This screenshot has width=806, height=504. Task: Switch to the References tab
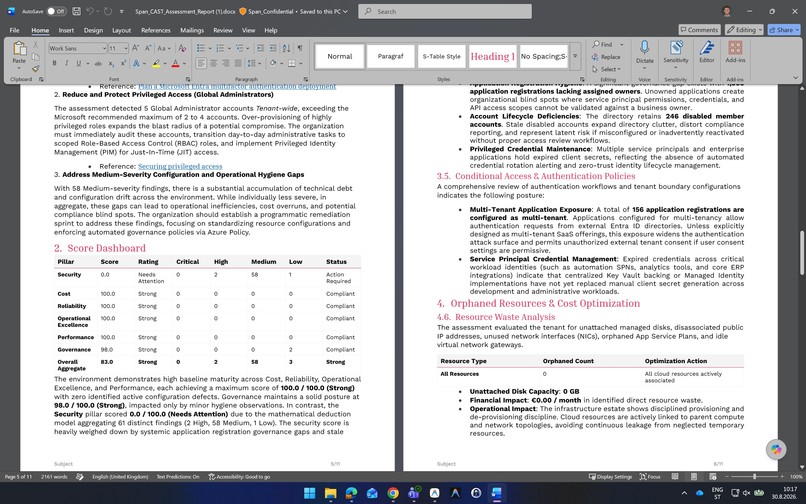pyautogui.click(x=156, y=30)
